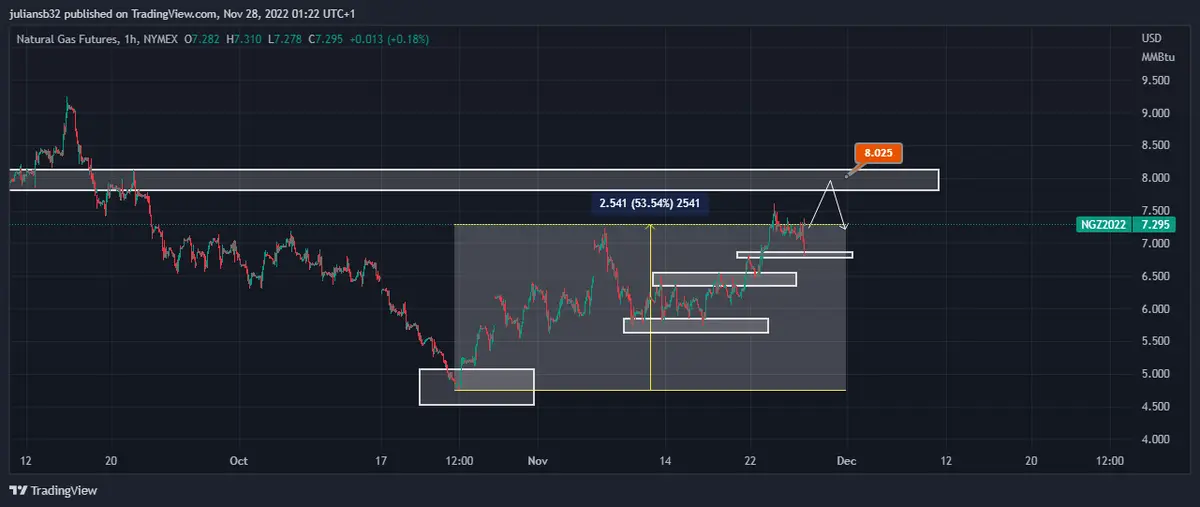Click the small rectangle near 6.850 level
1200x507 pixels.
[795, 255]
